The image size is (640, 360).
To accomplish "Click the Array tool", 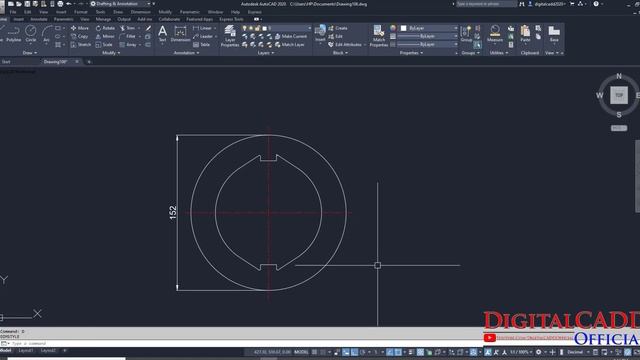I will 128,44.
